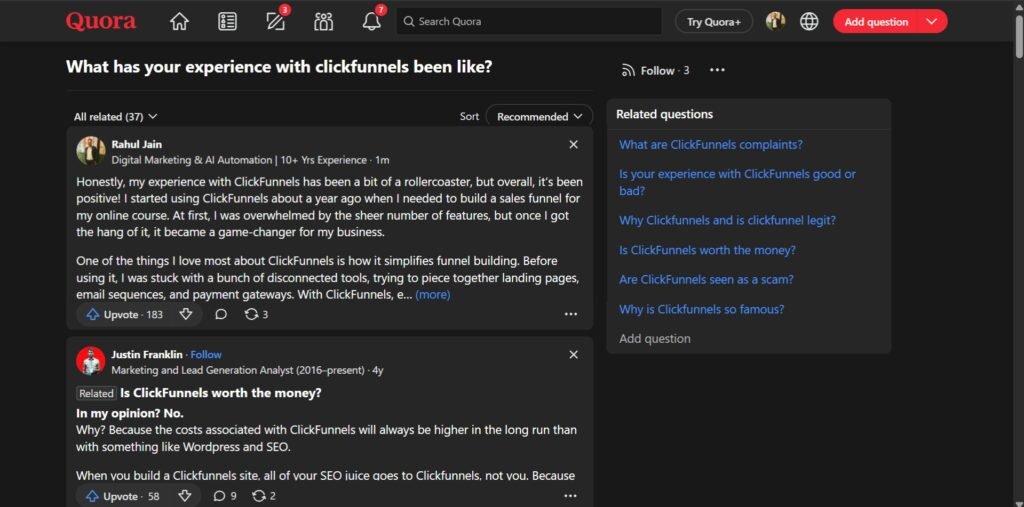Click the '4y' timestamp on Justin Franklin's answer
The width and height of the screenshot is (1024, 507).
coord(377,370)
